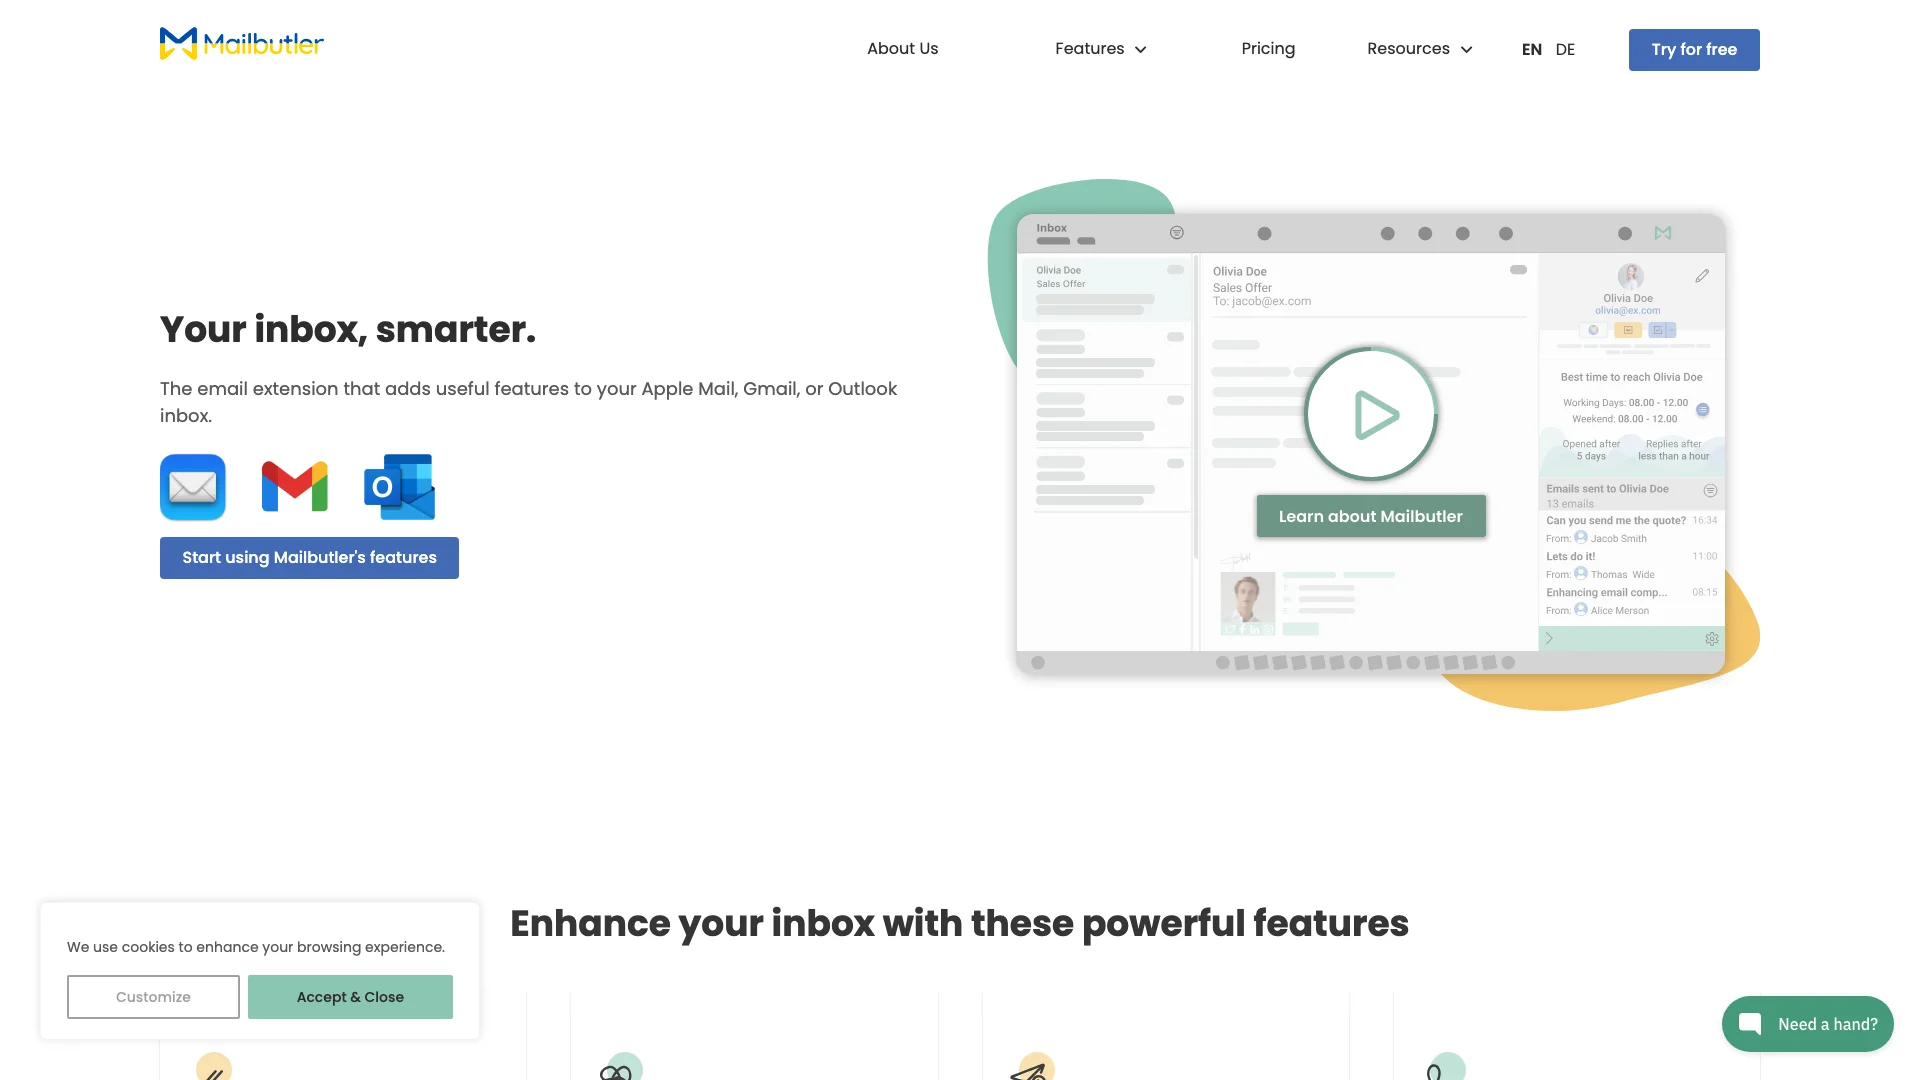The image size is (1920, 1080).
Task: Click Pricing in navigation menu
Action: click(1267, 47)
